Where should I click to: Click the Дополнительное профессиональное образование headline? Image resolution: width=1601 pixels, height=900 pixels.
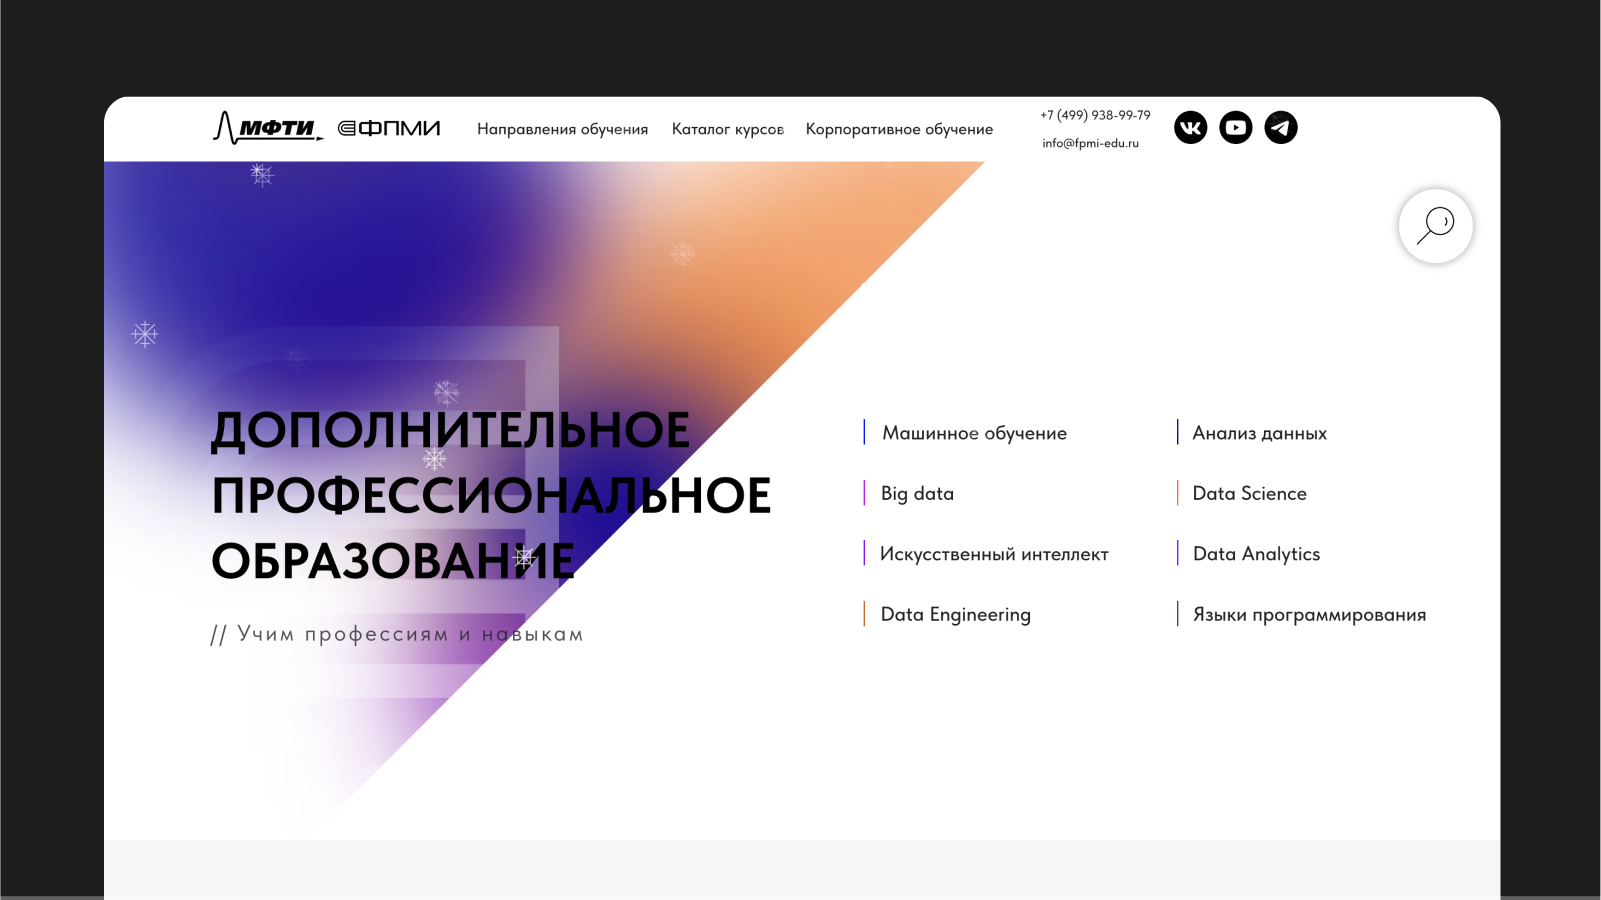click(x=490, y=495)
